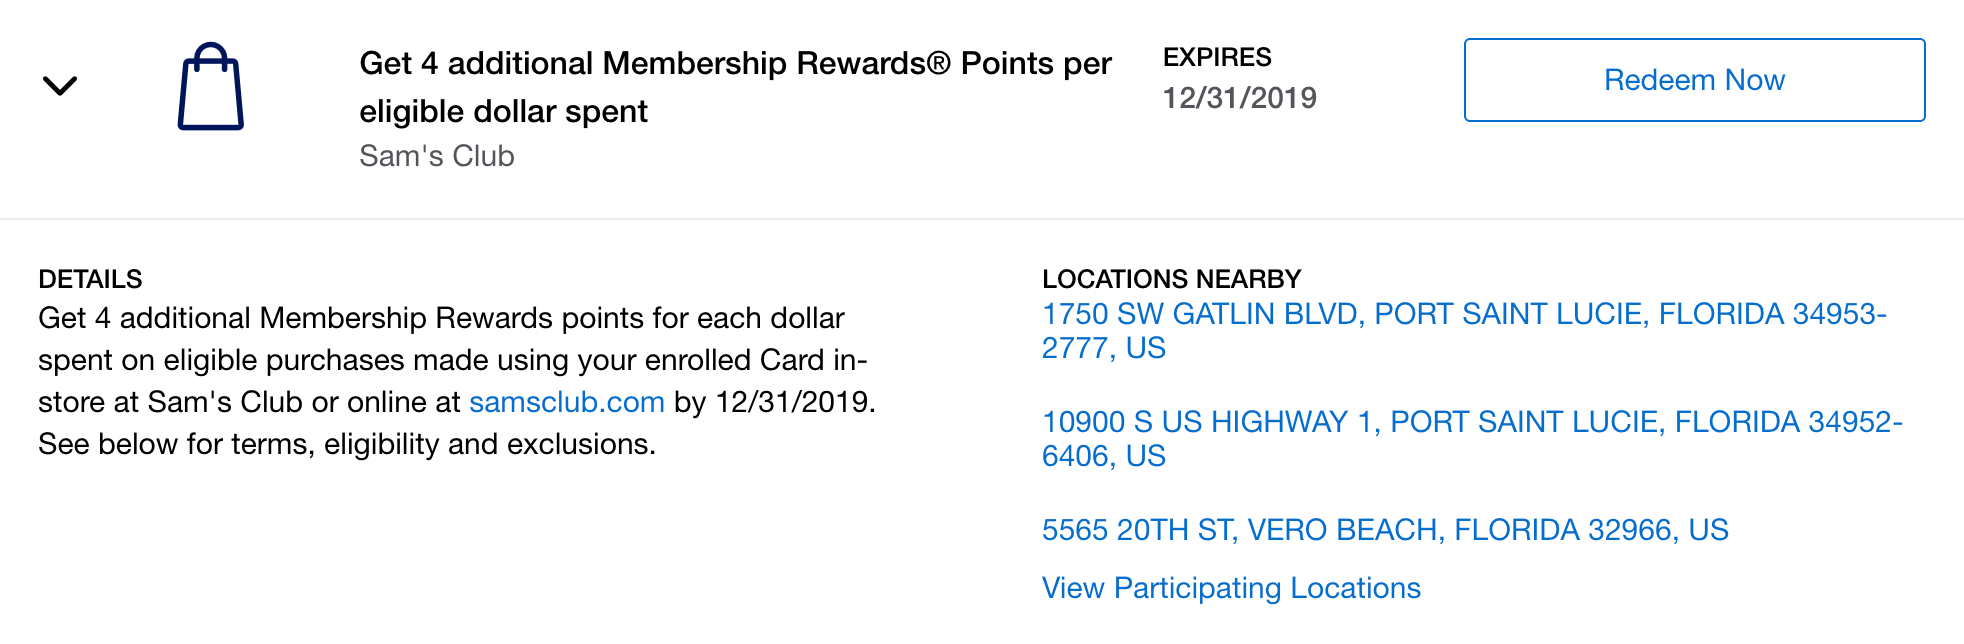1964x644 pixels.
Task: Click the Sam's Club merchant name under title
Action: point(437,156)
